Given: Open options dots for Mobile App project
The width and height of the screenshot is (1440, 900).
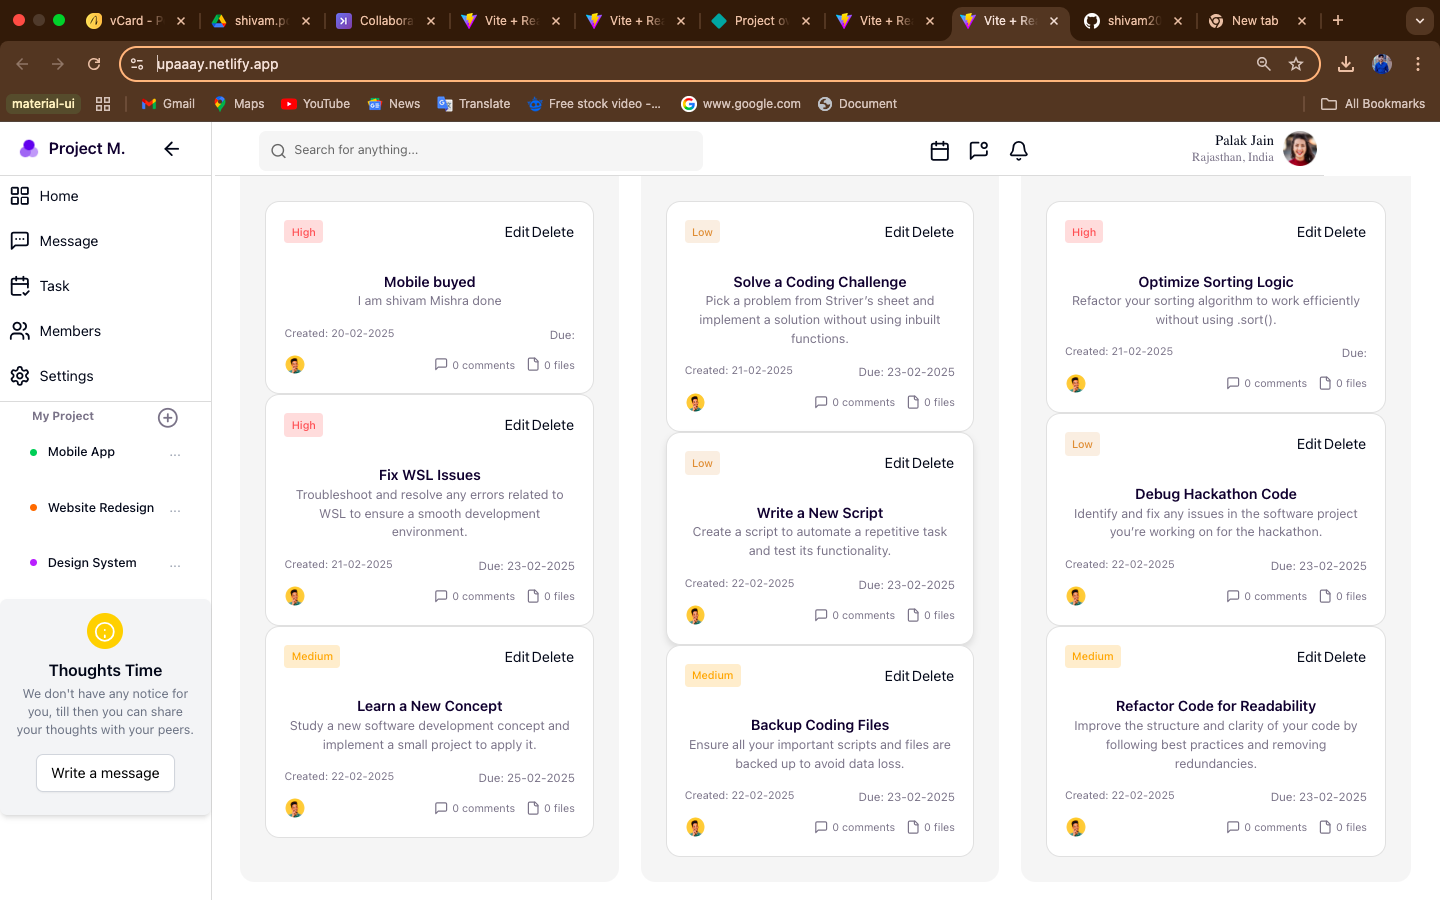Looking at the screenshot, I should 175,454.
